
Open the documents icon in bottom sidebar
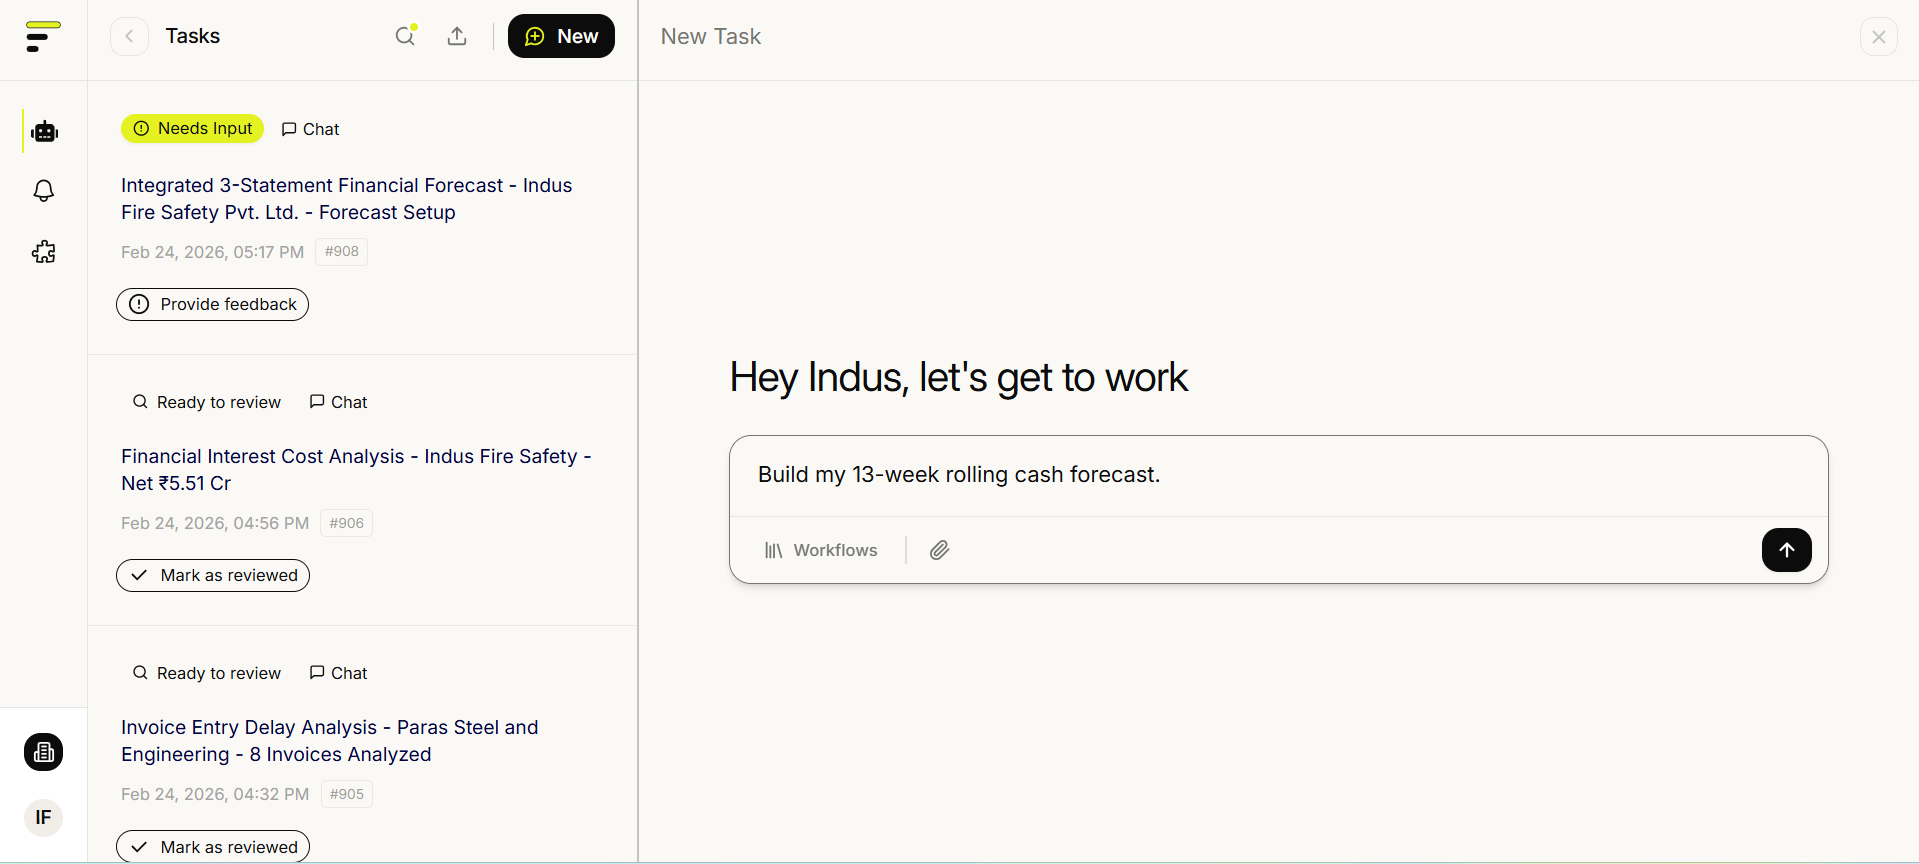click(44, 752)
